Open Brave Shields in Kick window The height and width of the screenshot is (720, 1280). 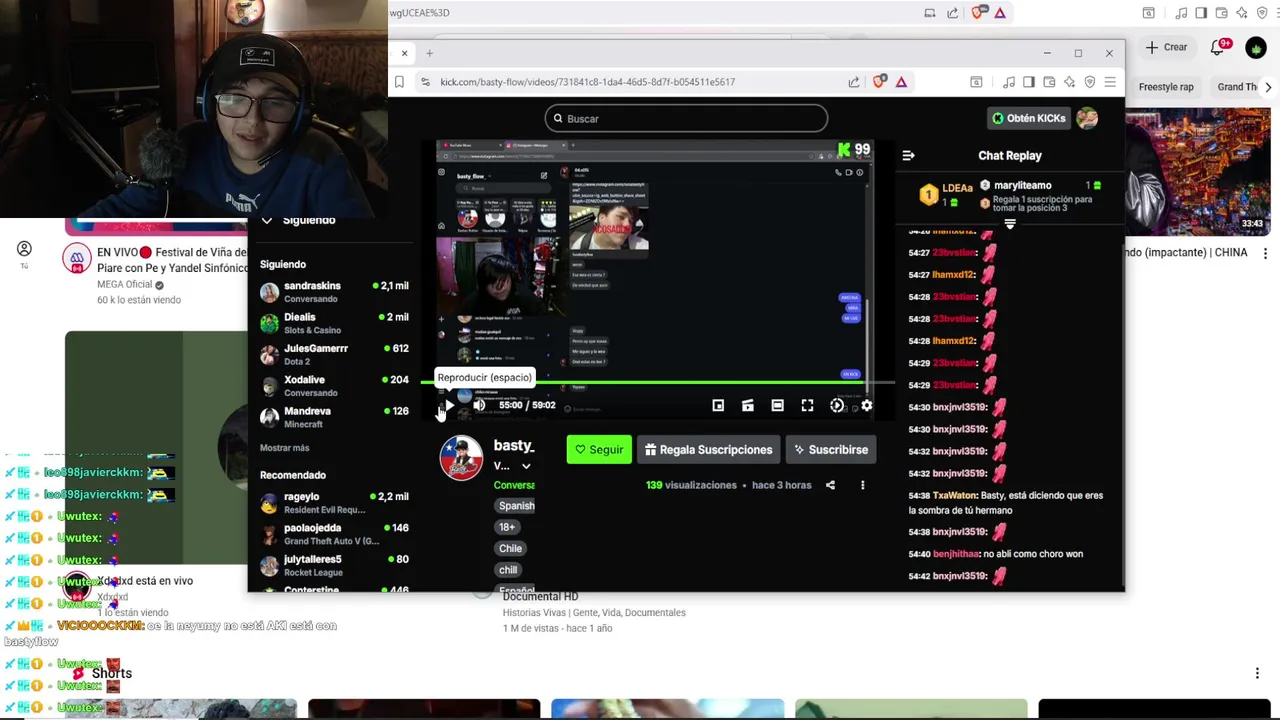pyautogui.click(x=879, y=82)
